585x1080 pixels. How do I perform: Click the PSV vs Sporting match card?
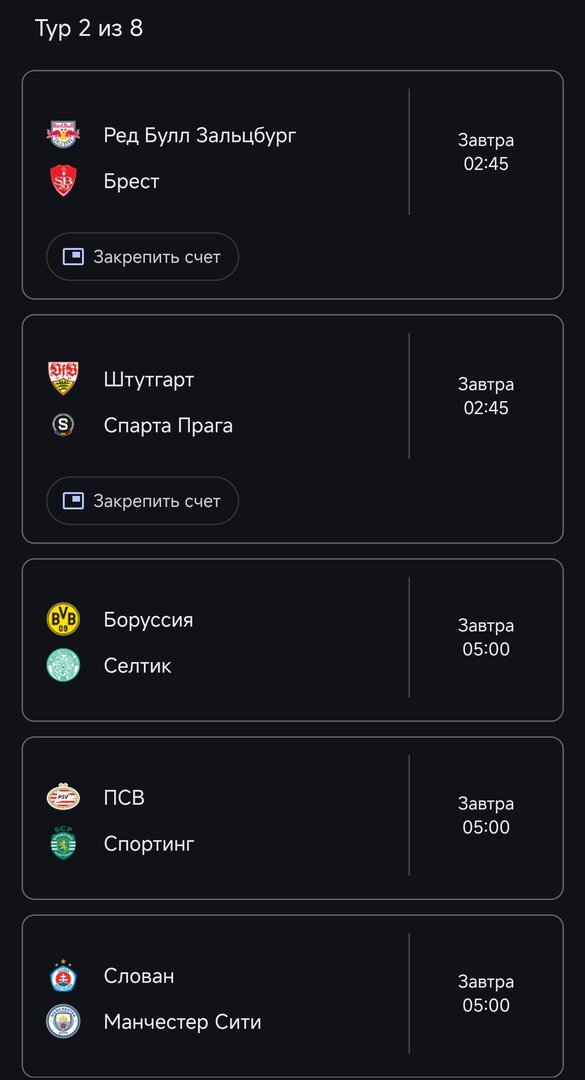[x=292, y=818]
